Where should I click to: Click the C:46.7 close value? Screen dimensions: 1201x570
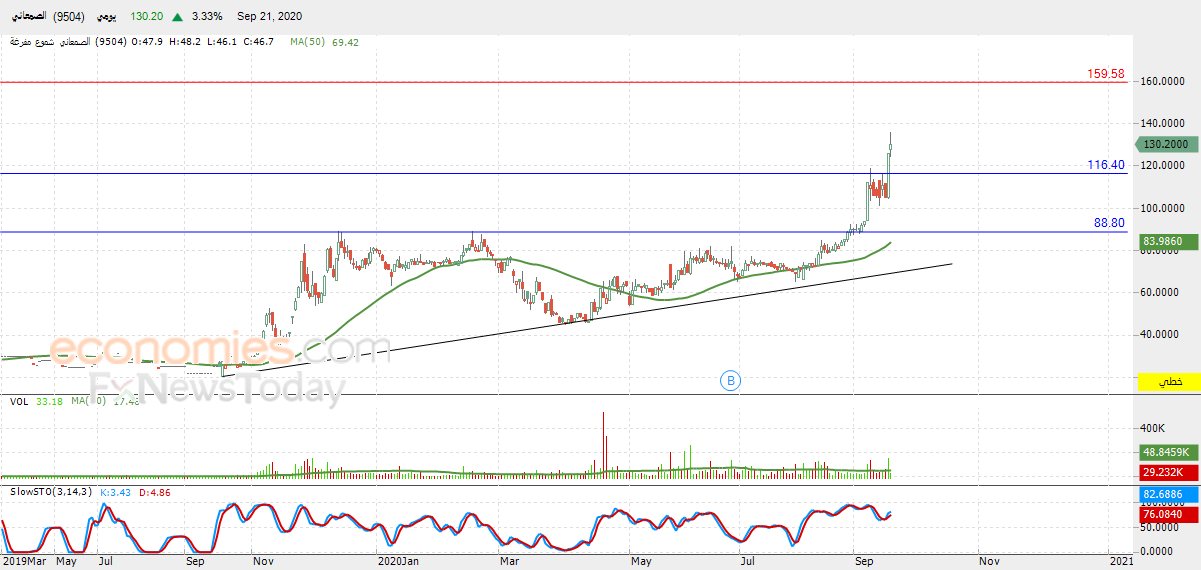(x=259, y=42)
